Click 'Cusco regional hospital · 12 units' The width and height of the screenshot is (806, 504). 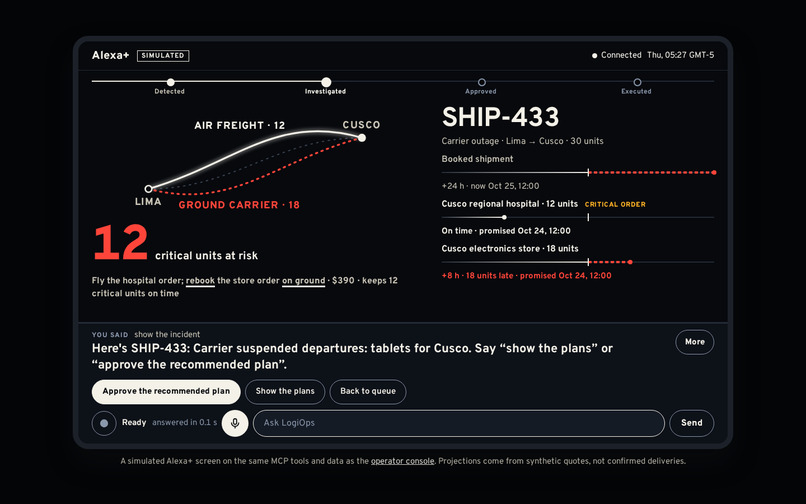click(x=509, y=204)
